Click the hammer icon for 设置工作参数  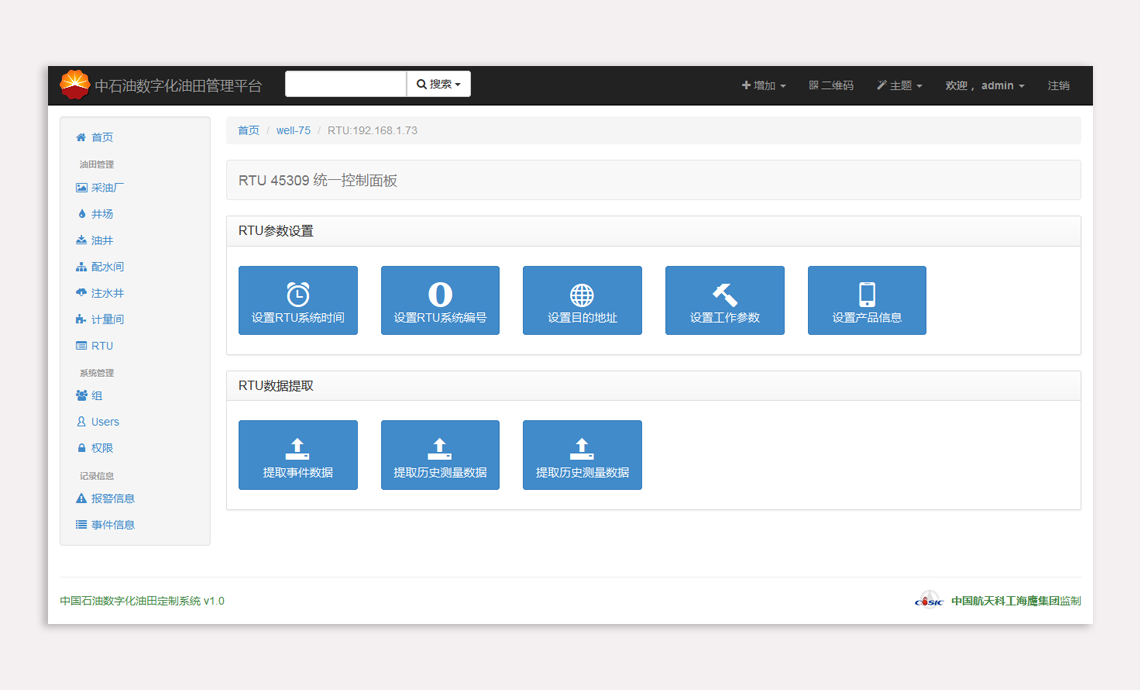coord(724,294)
